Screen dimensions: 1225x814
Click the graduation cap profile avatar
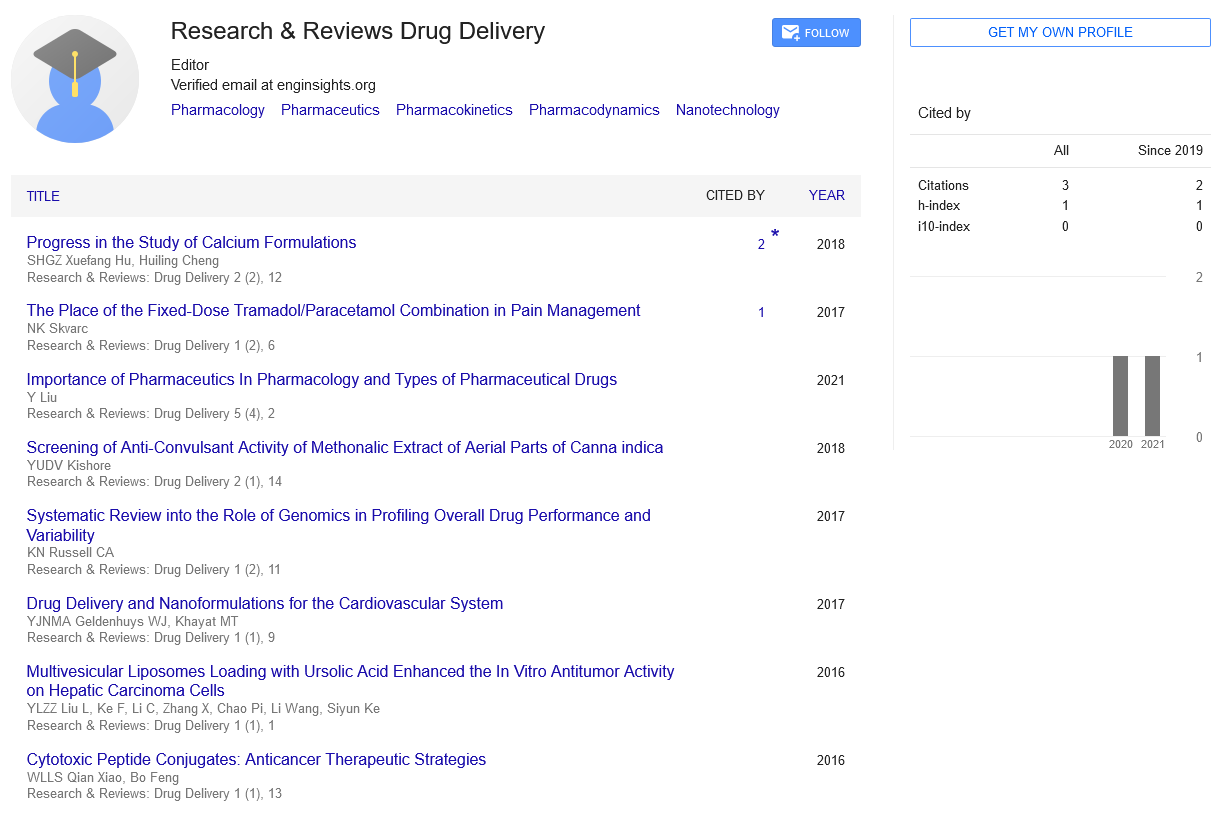click(x=75, y=80)
